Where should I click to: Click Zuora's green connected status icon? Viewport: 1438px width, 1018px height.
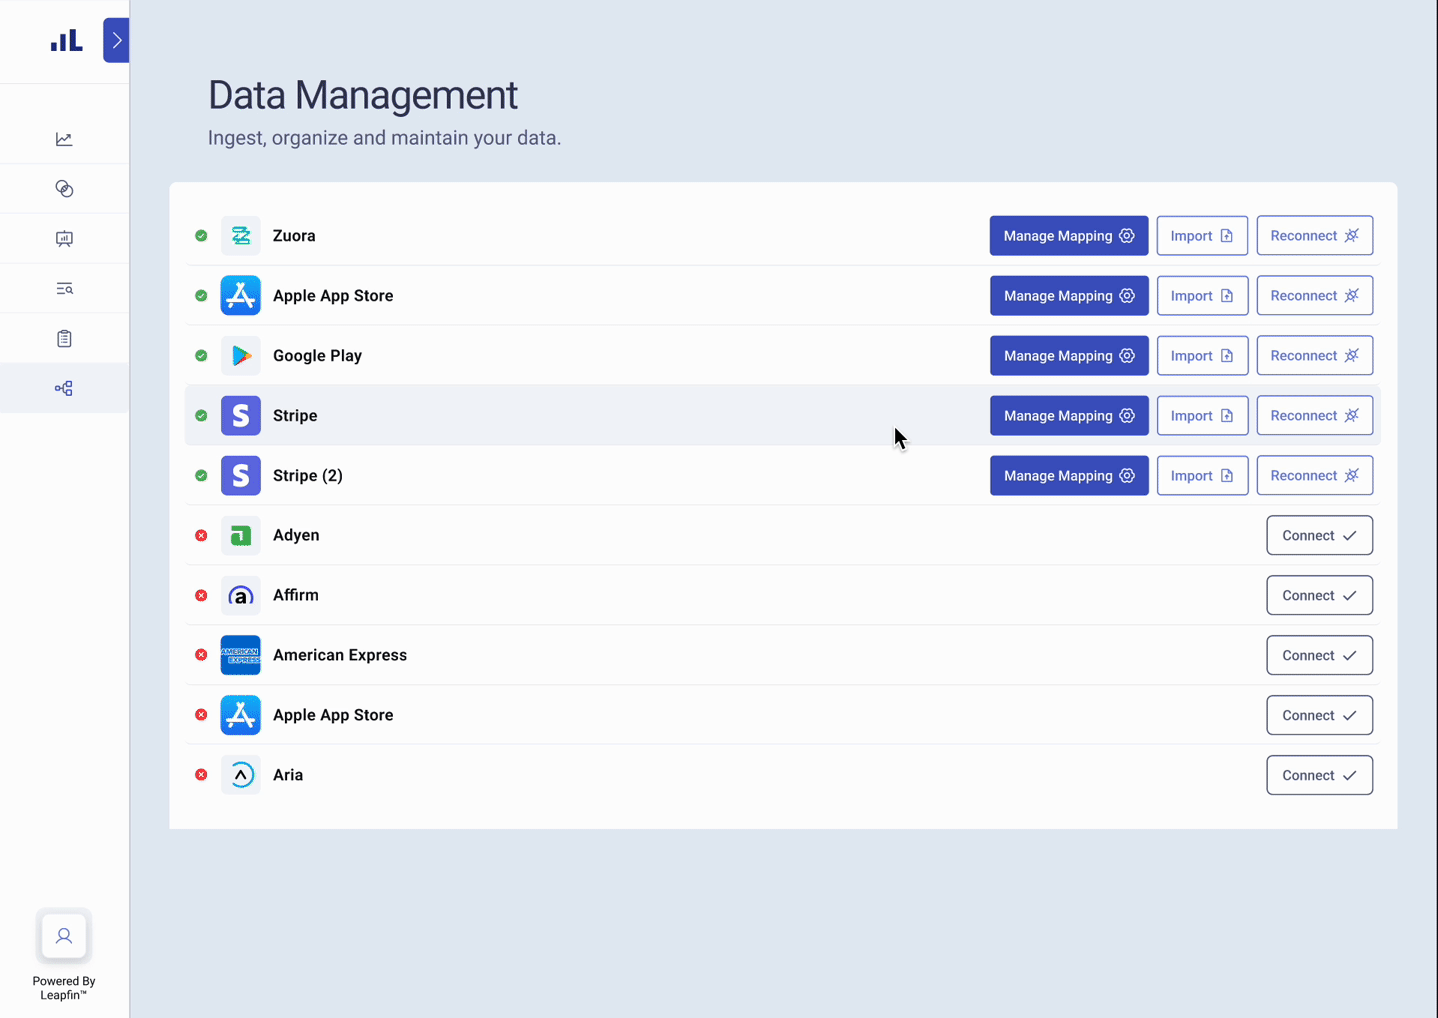(201, 236)
